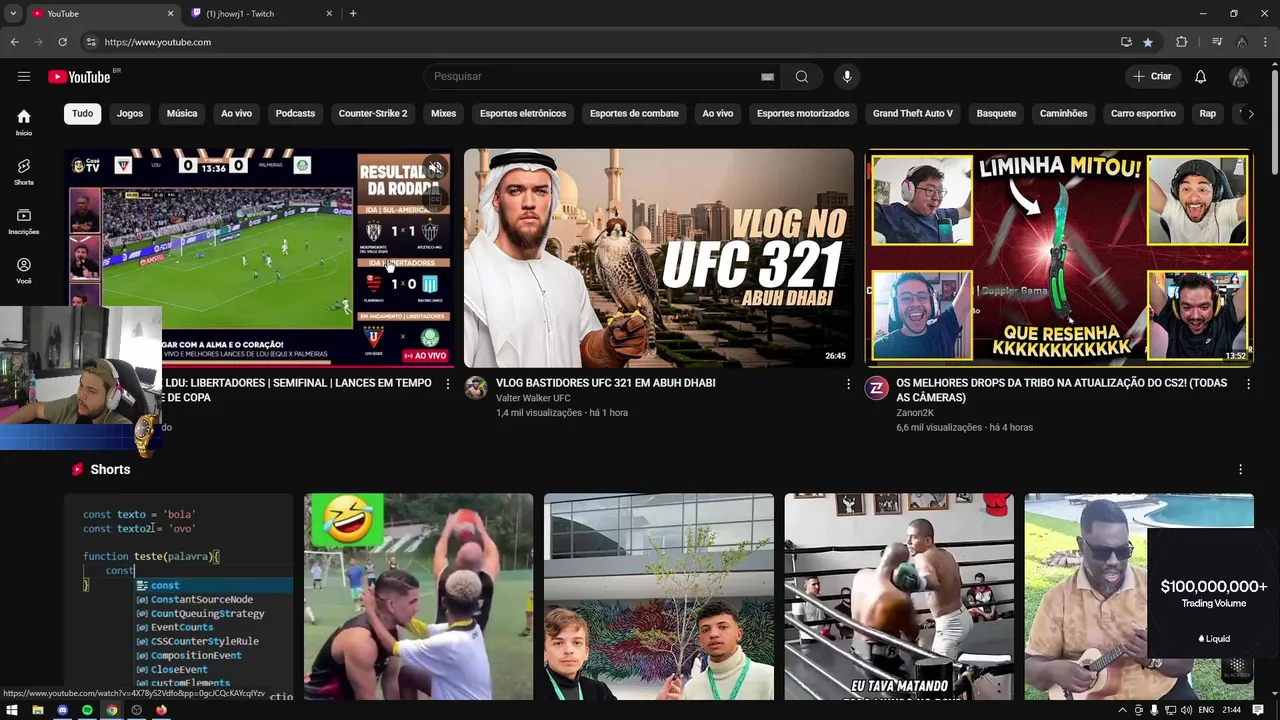Open the boxing ring Short thumbnail

[899, 596]
